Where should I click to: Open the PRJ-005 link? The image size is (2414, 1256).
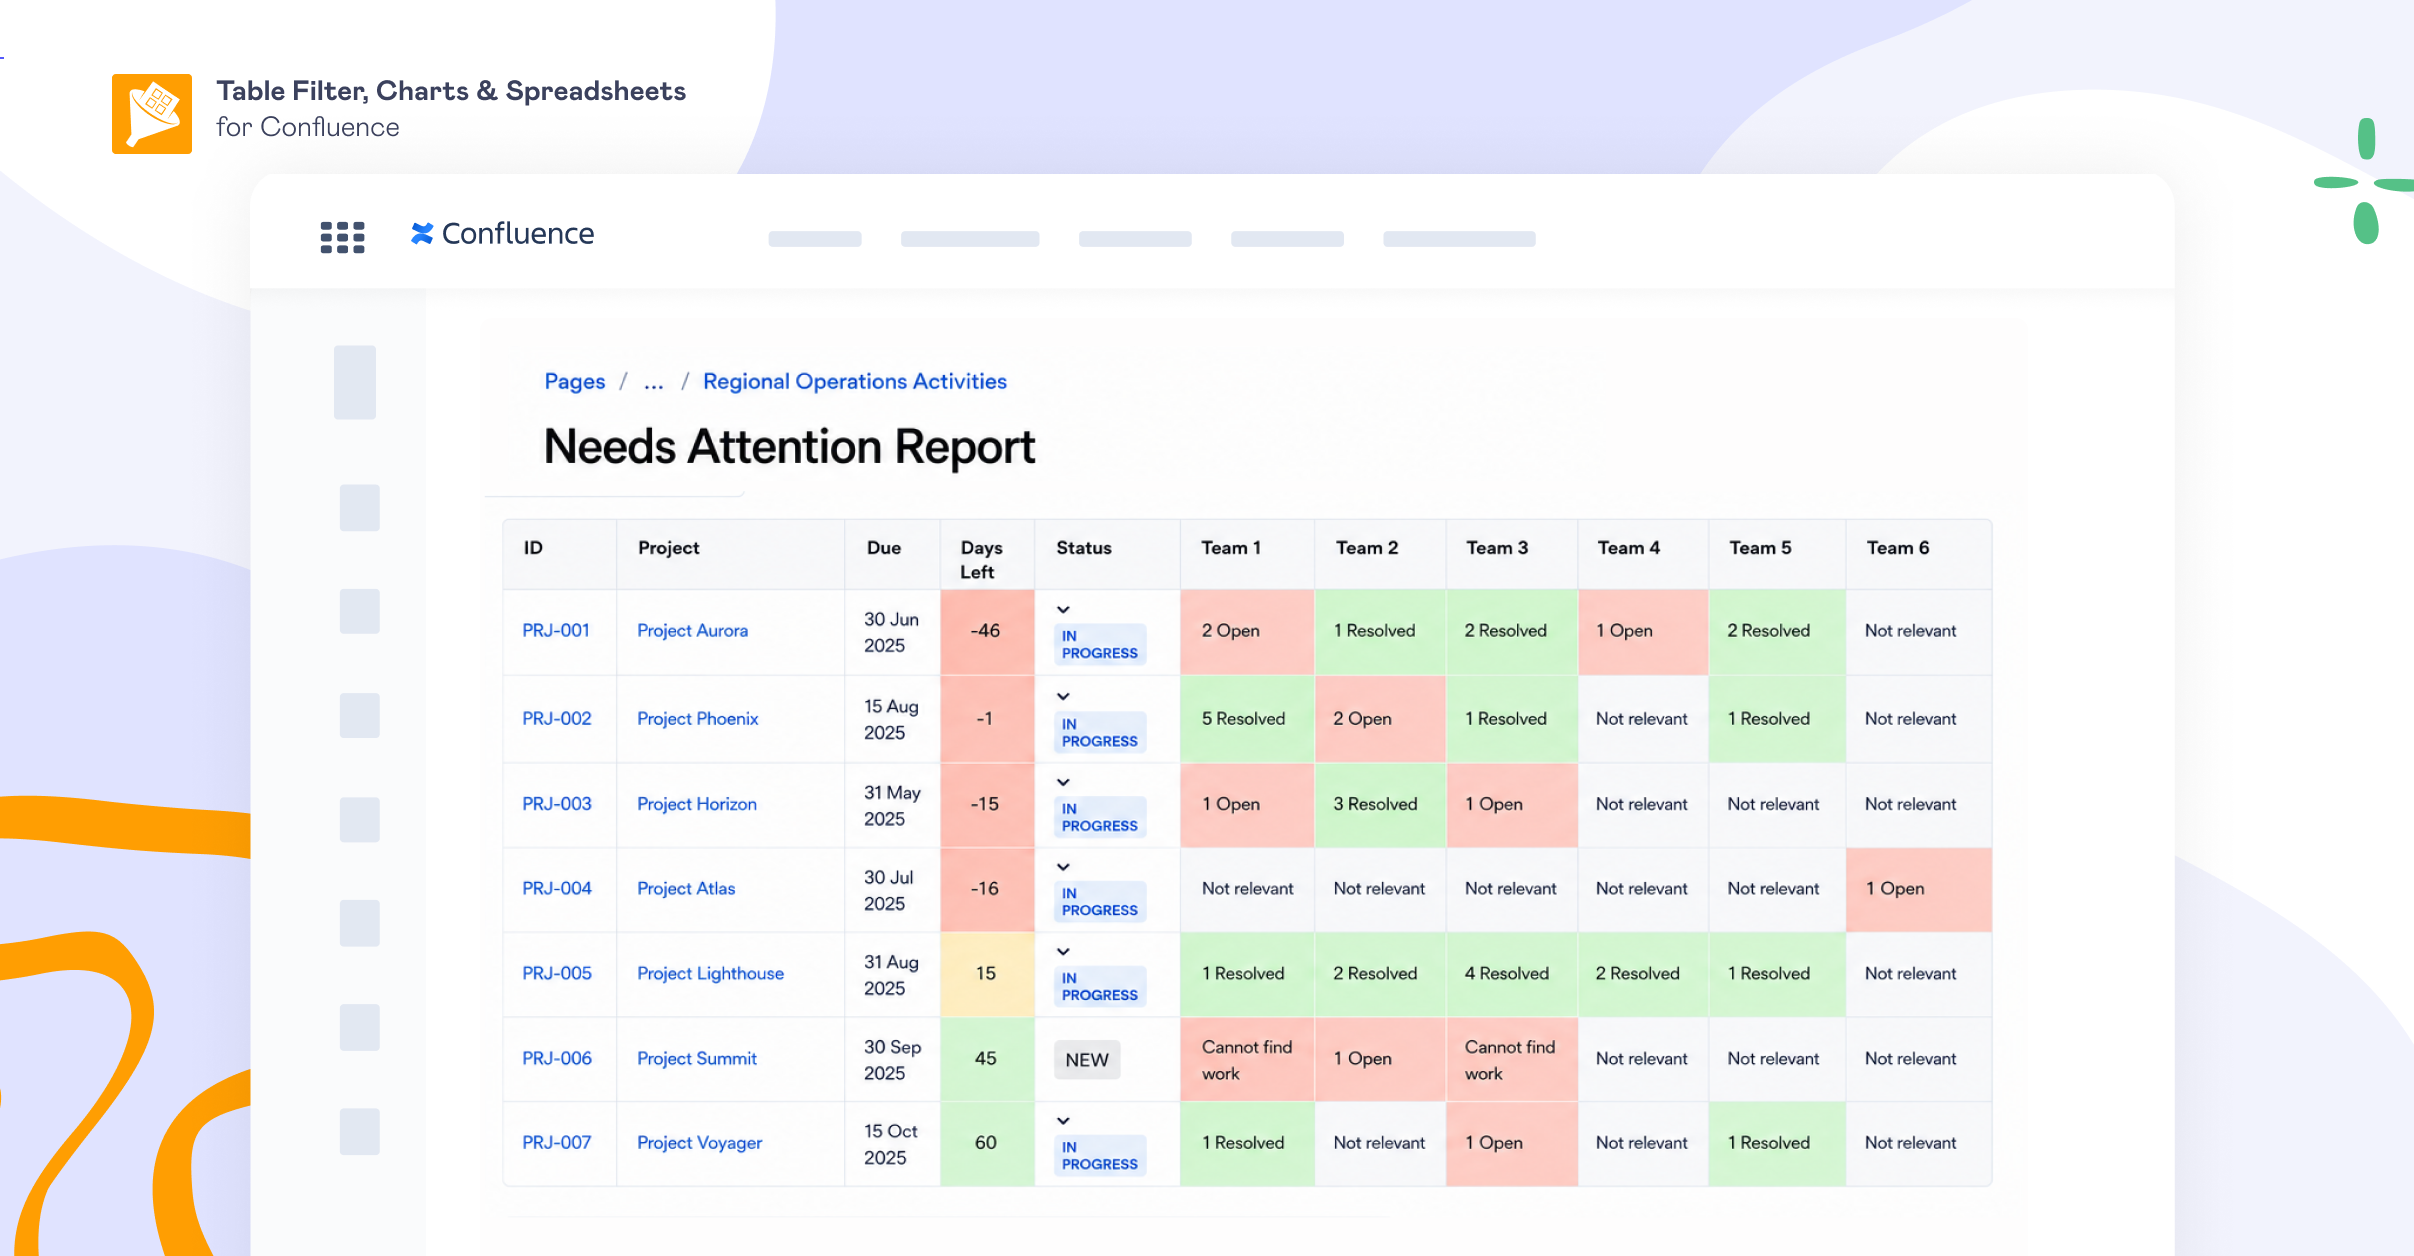557,973
